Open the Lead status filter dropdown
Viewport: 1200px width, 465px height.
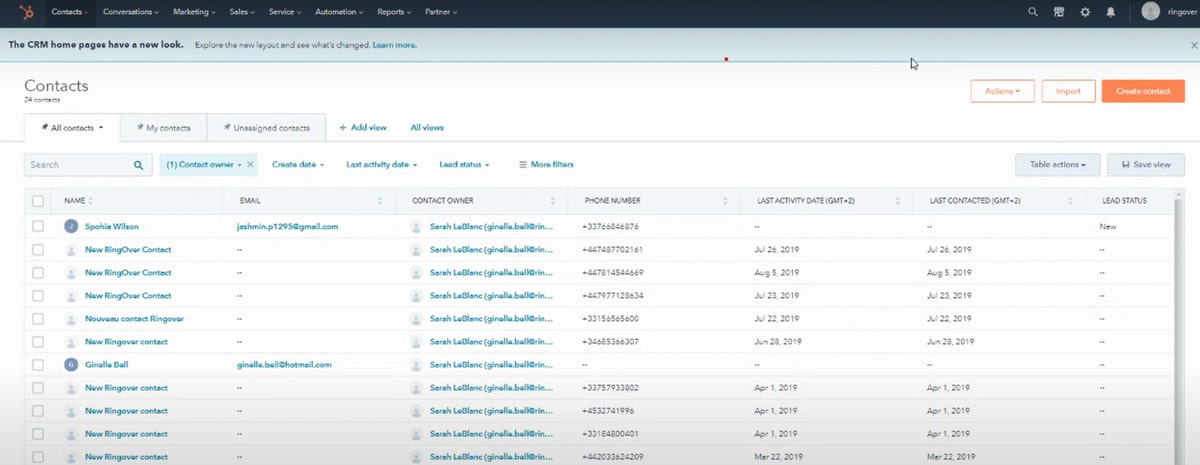tap(466, 165)
